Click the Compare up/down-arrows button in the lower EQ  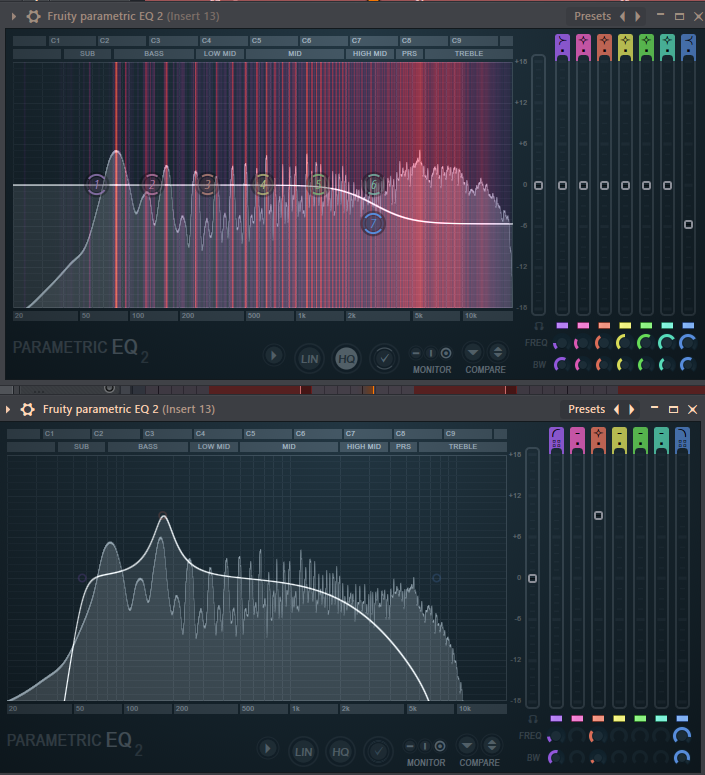click(492, 746)
